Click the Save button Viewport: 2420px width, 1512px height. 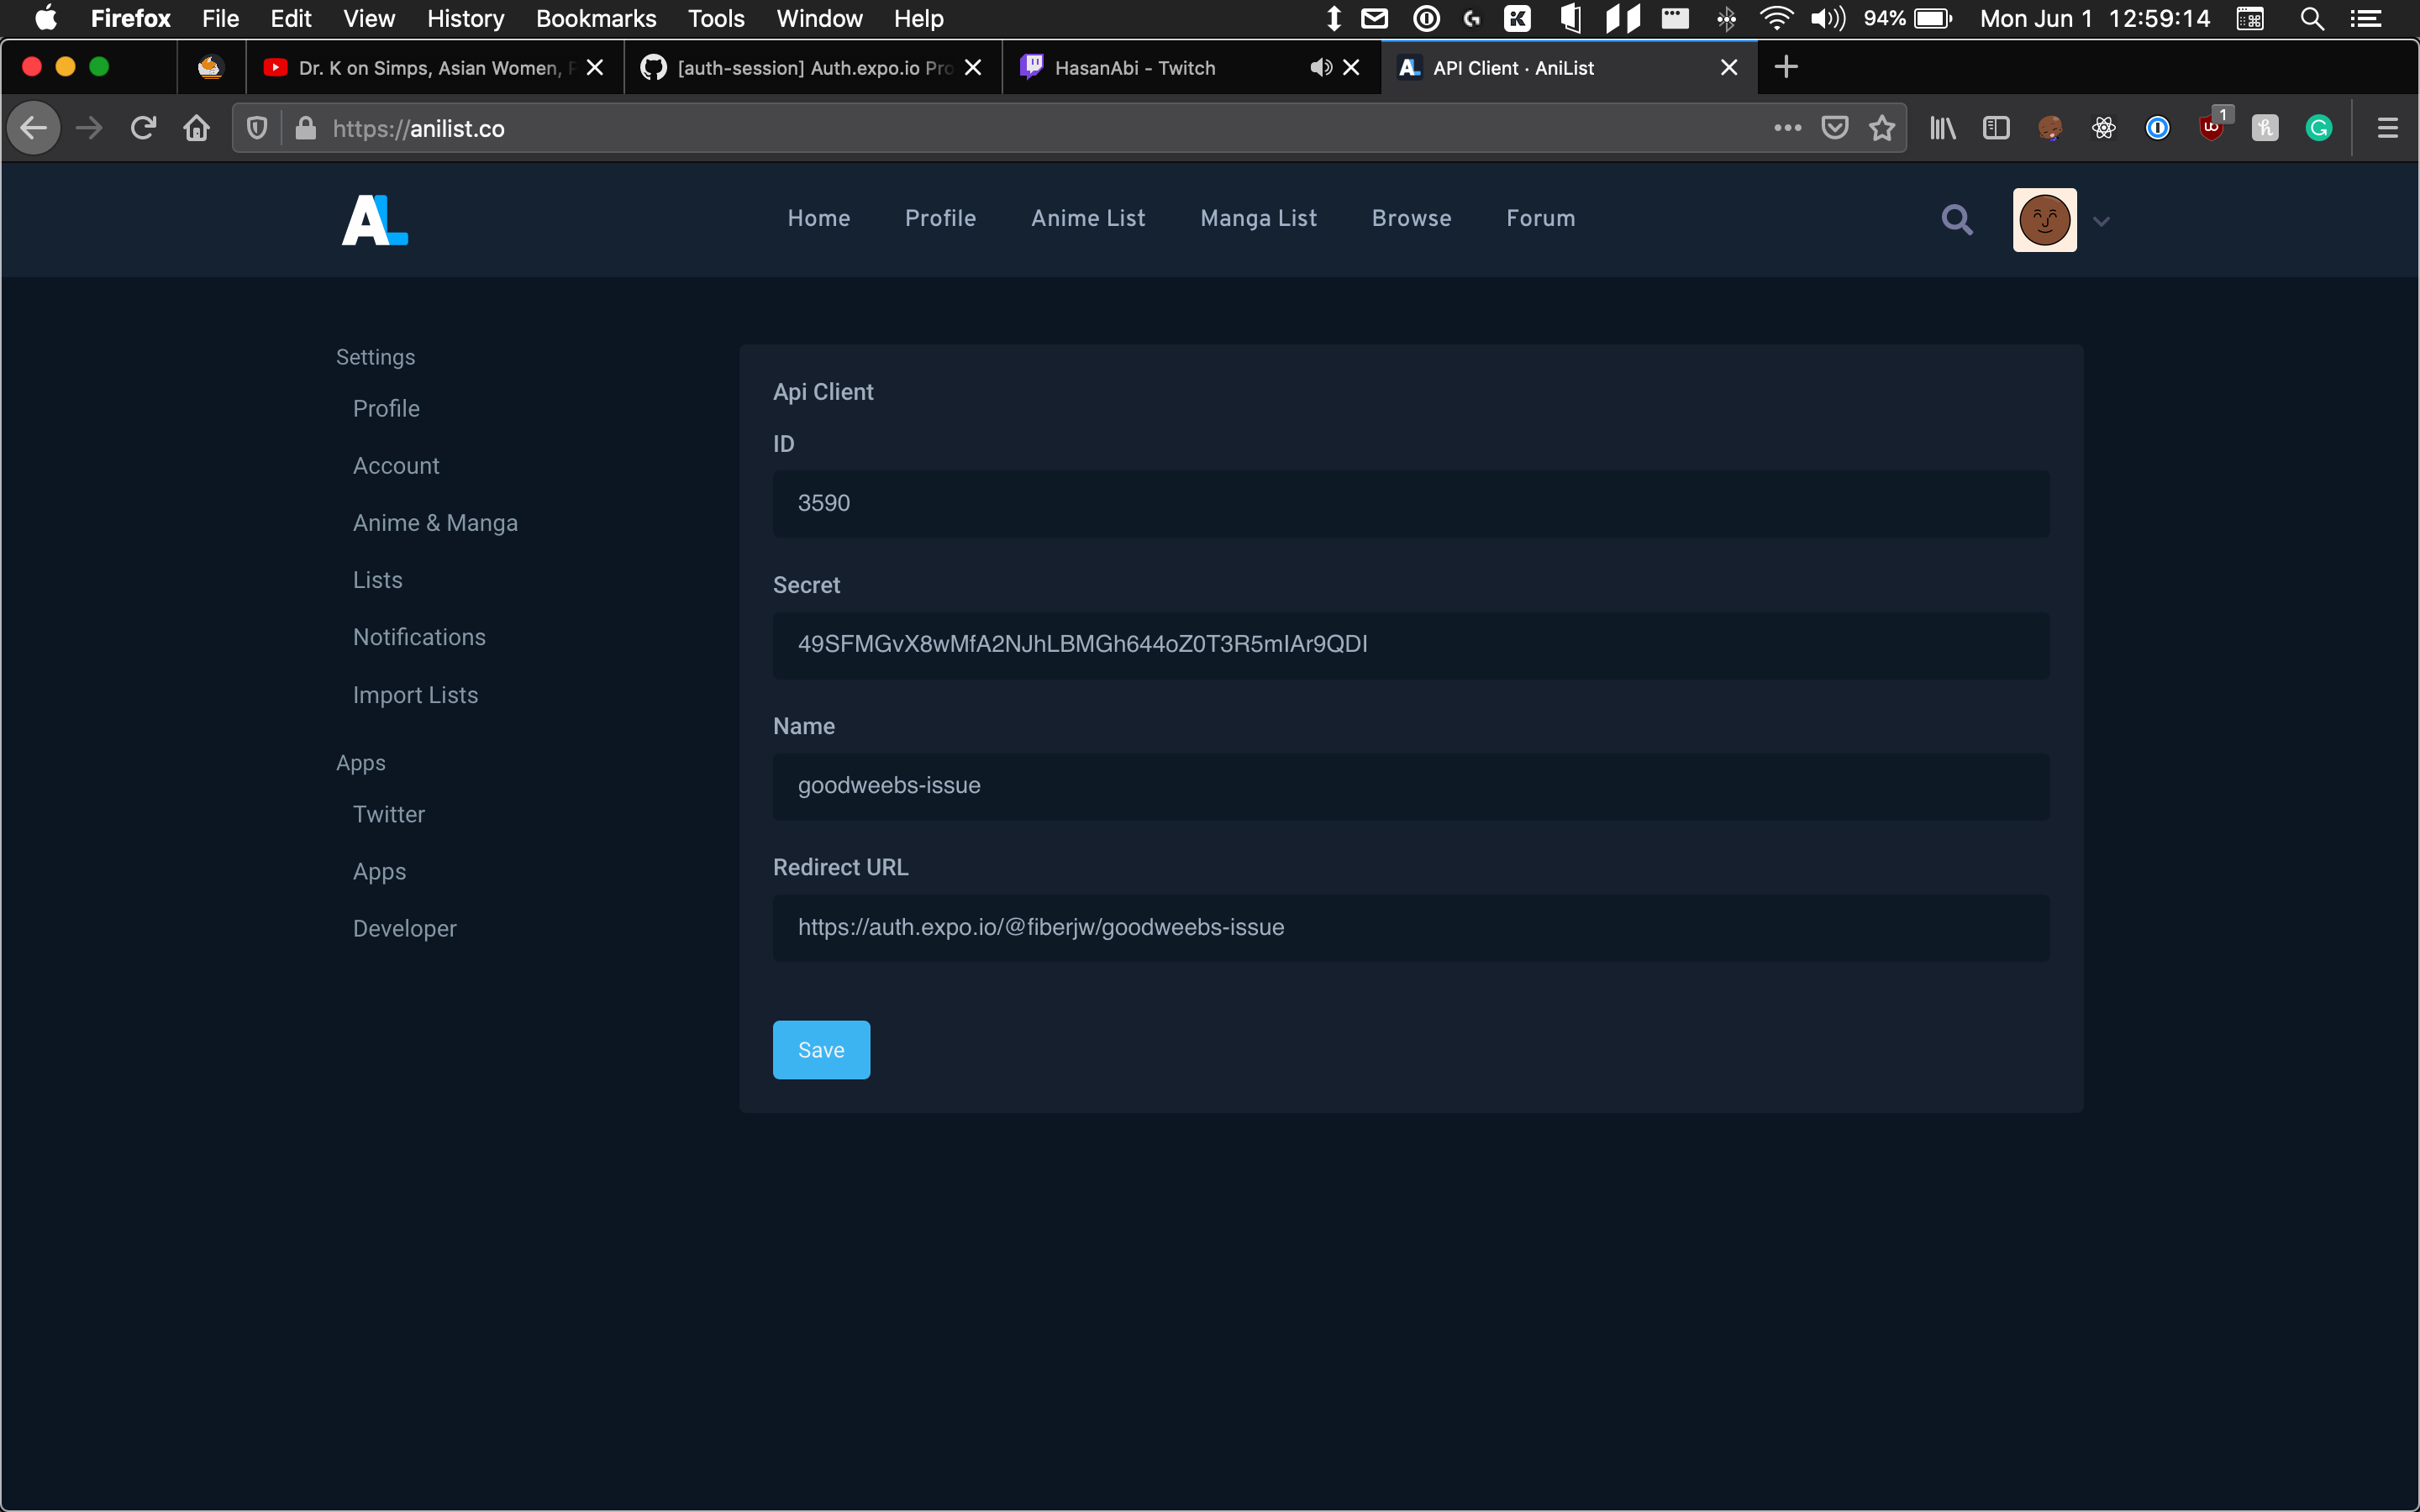[820, 1049]
